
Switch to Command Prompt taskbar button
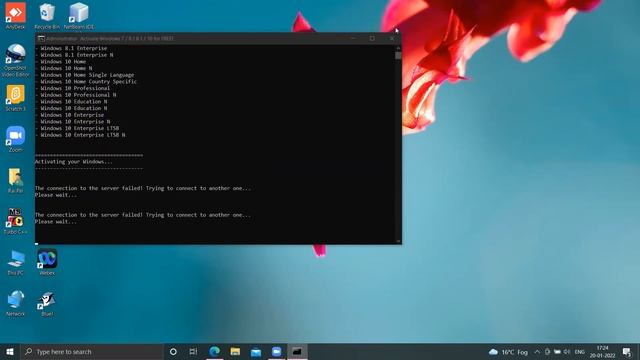coord(297,351)
